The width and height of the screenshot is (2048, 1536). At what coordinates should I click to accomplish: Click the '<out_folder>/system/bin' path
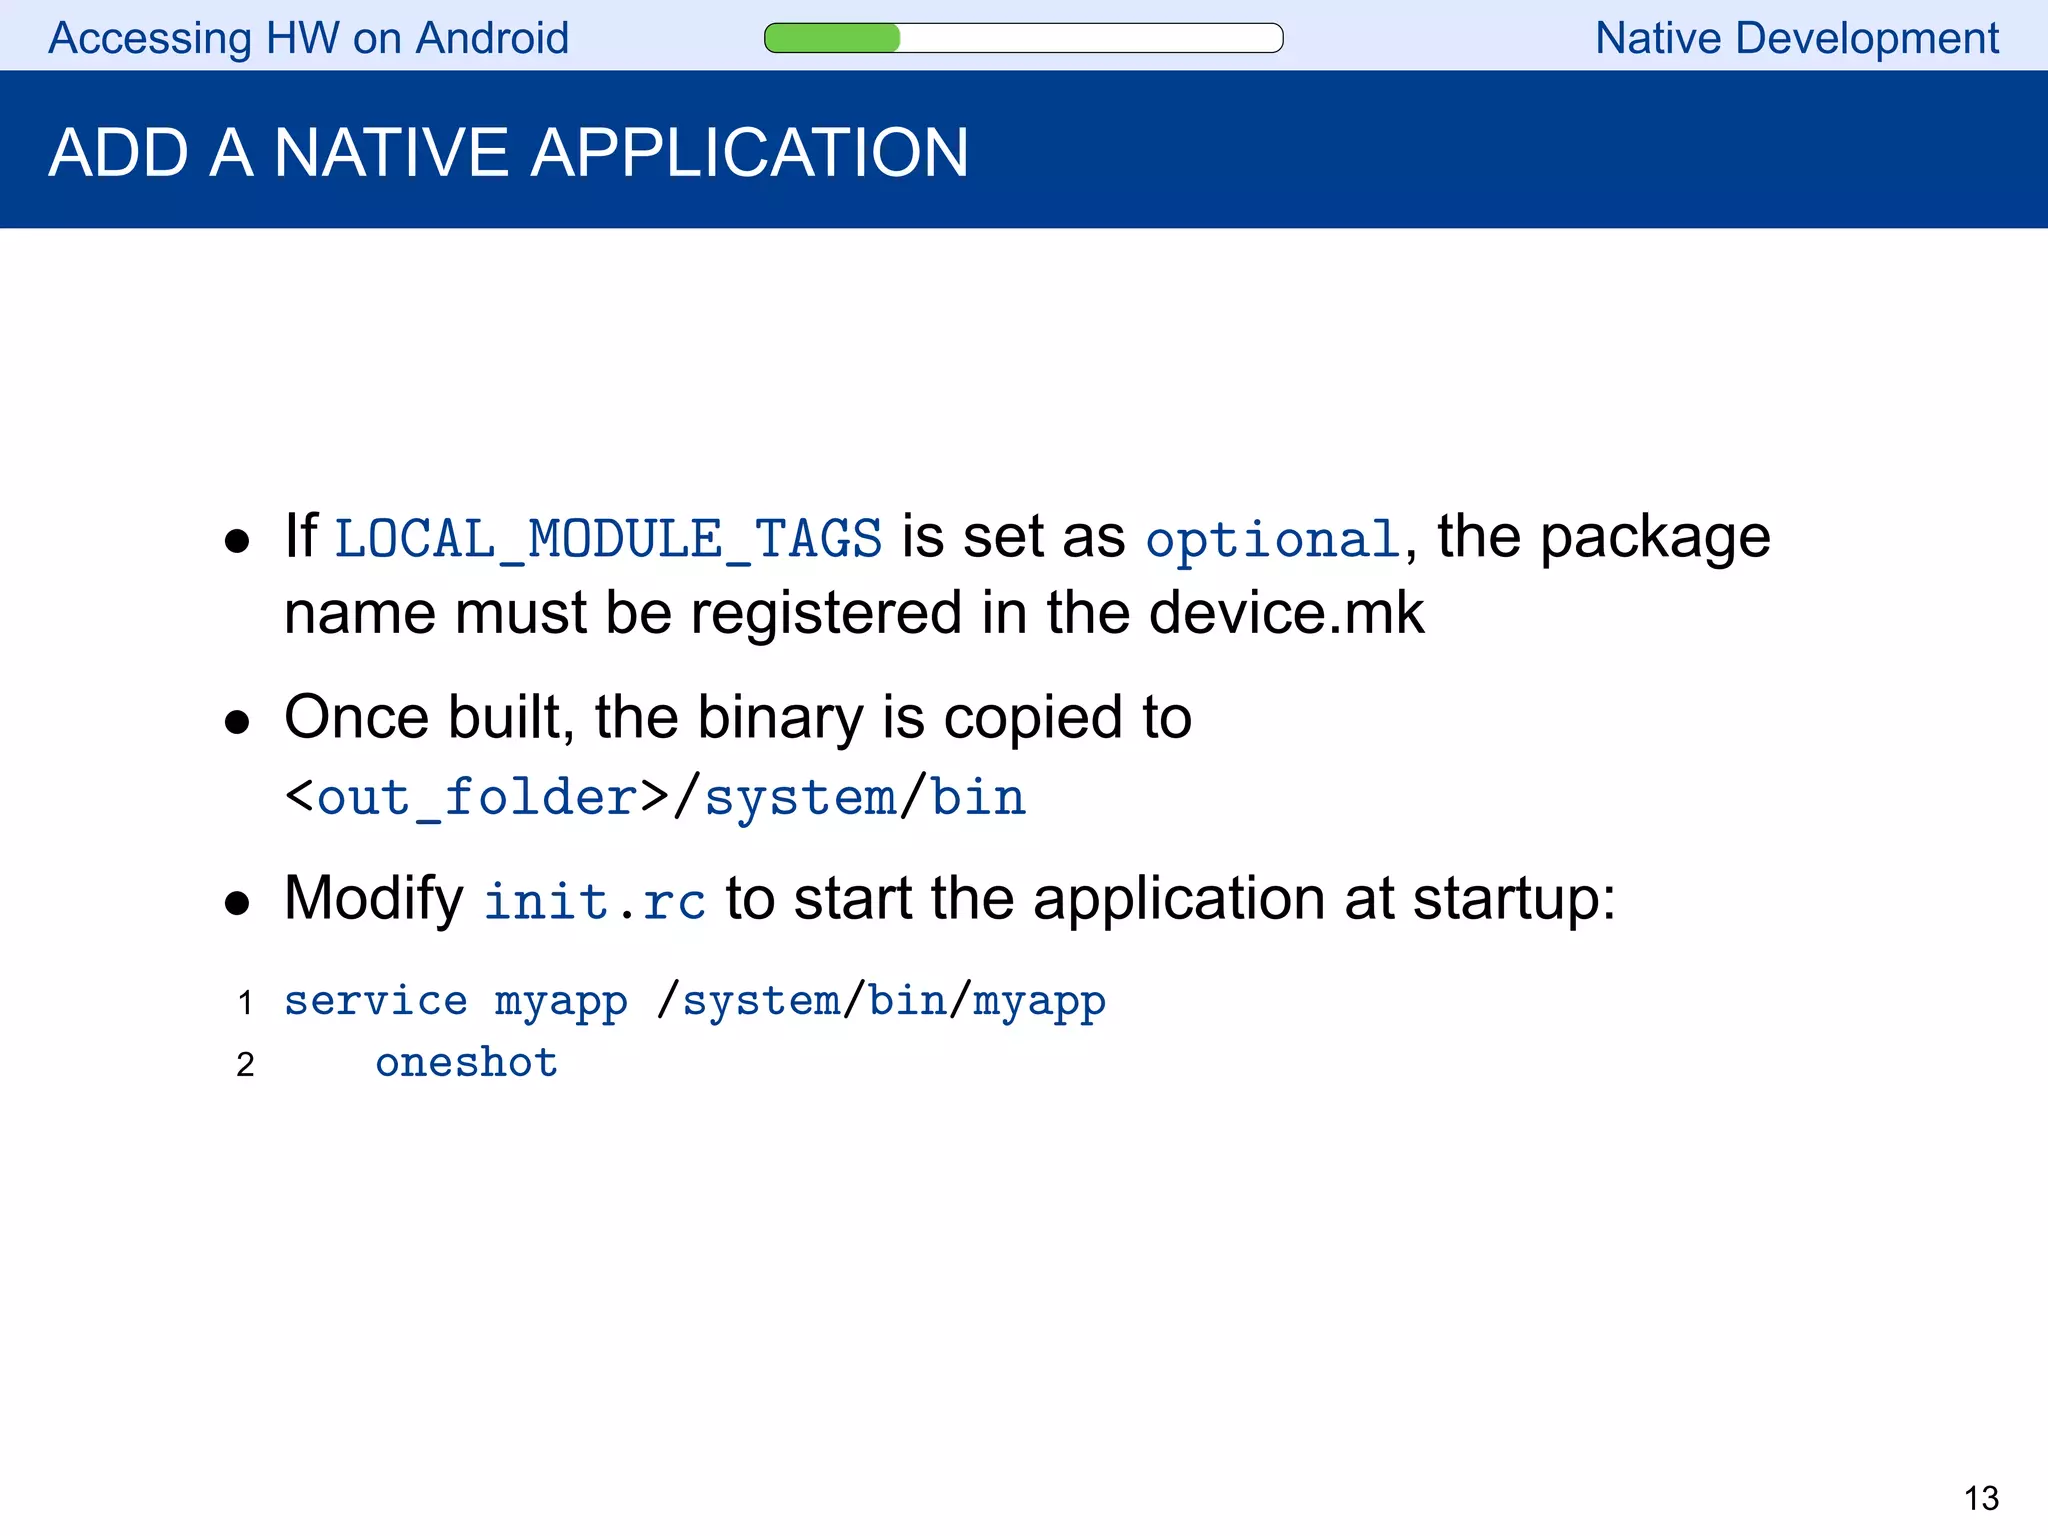click(656, 798)
